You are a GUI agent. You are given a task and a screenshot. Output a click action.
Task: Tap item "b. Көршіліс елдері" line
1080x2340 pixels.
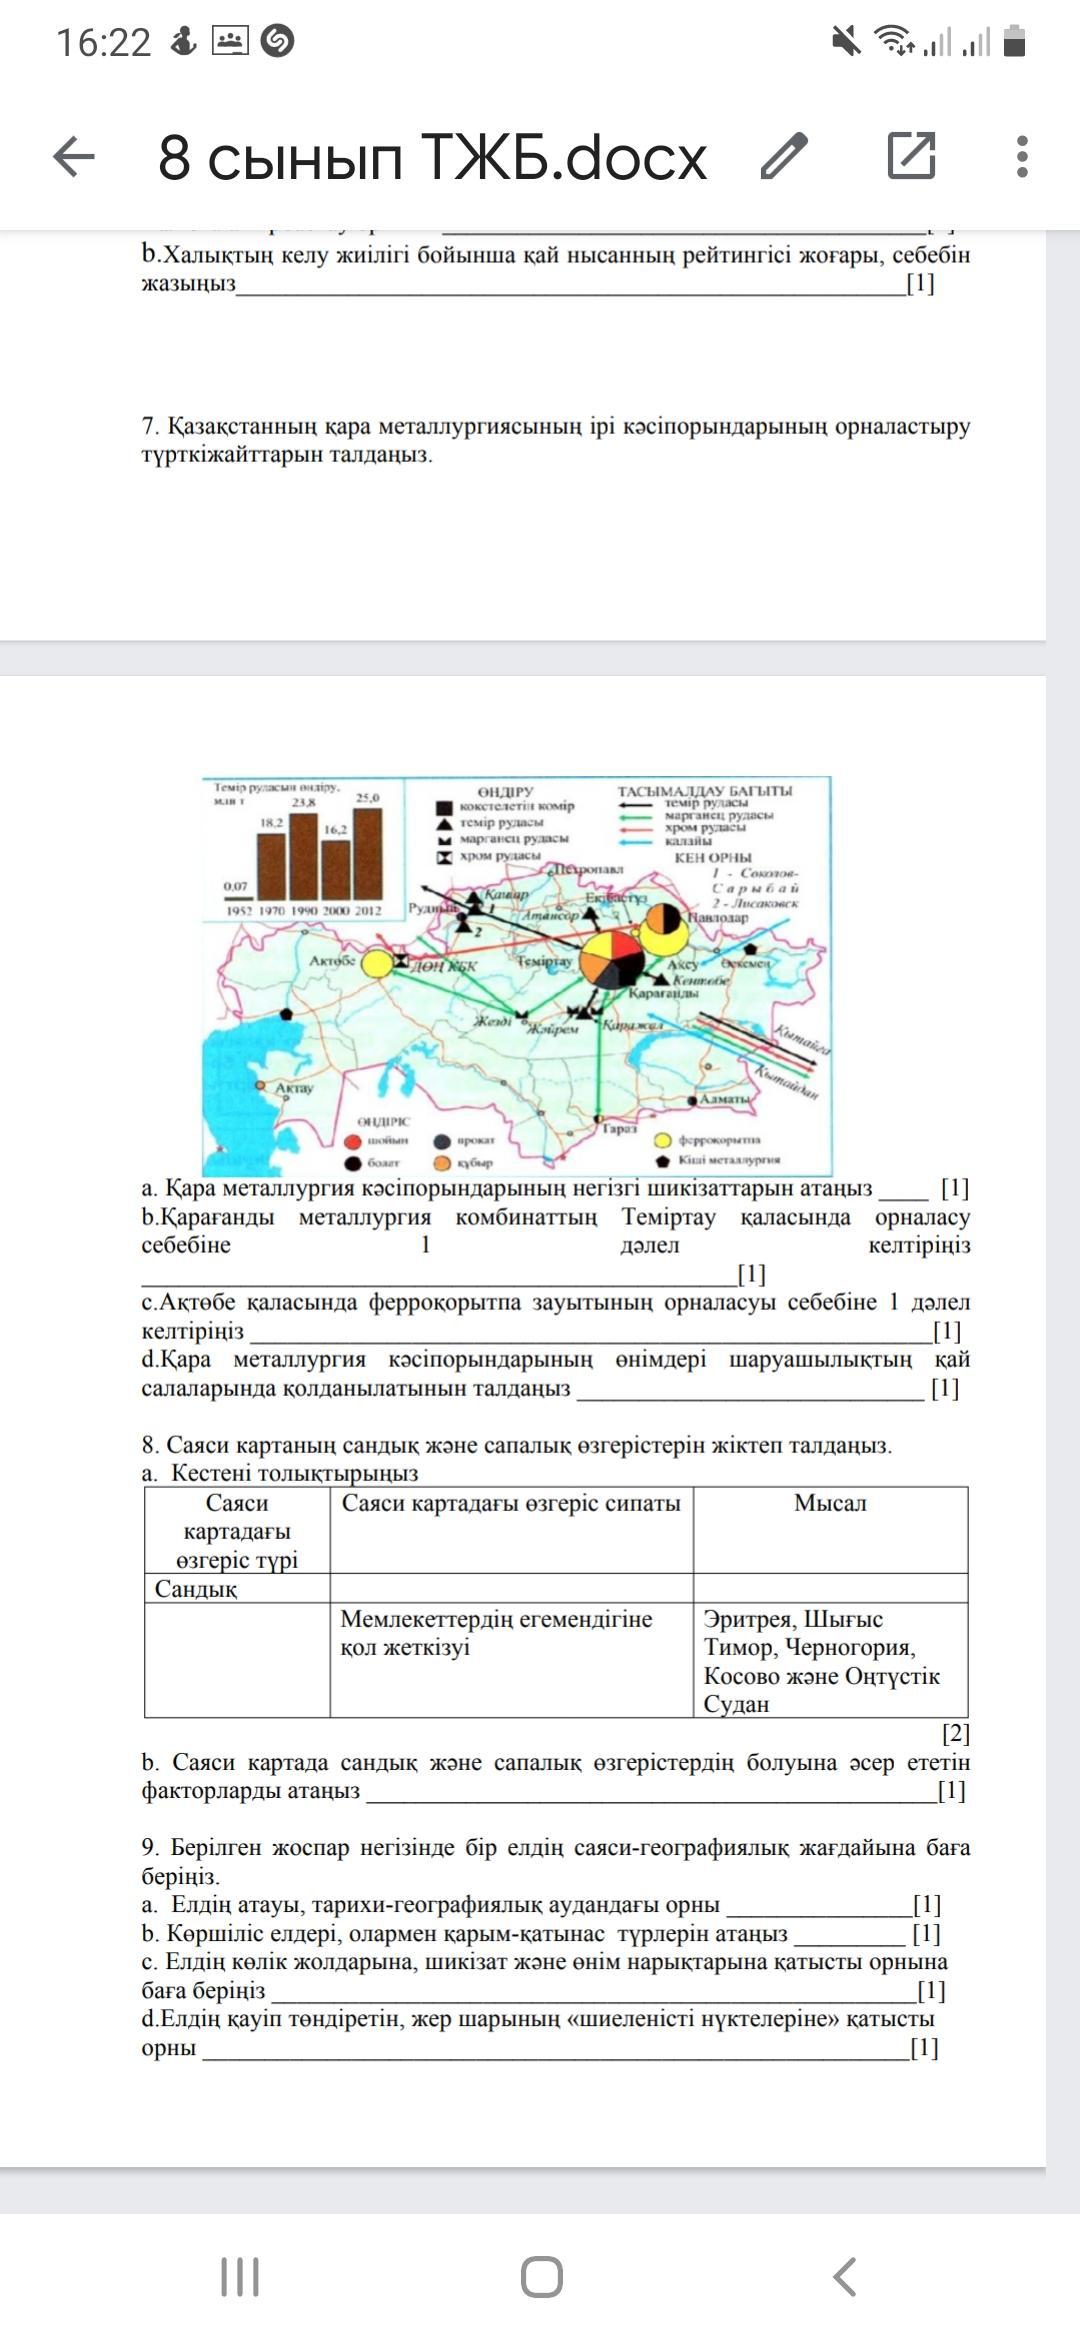click(540, 1933)
